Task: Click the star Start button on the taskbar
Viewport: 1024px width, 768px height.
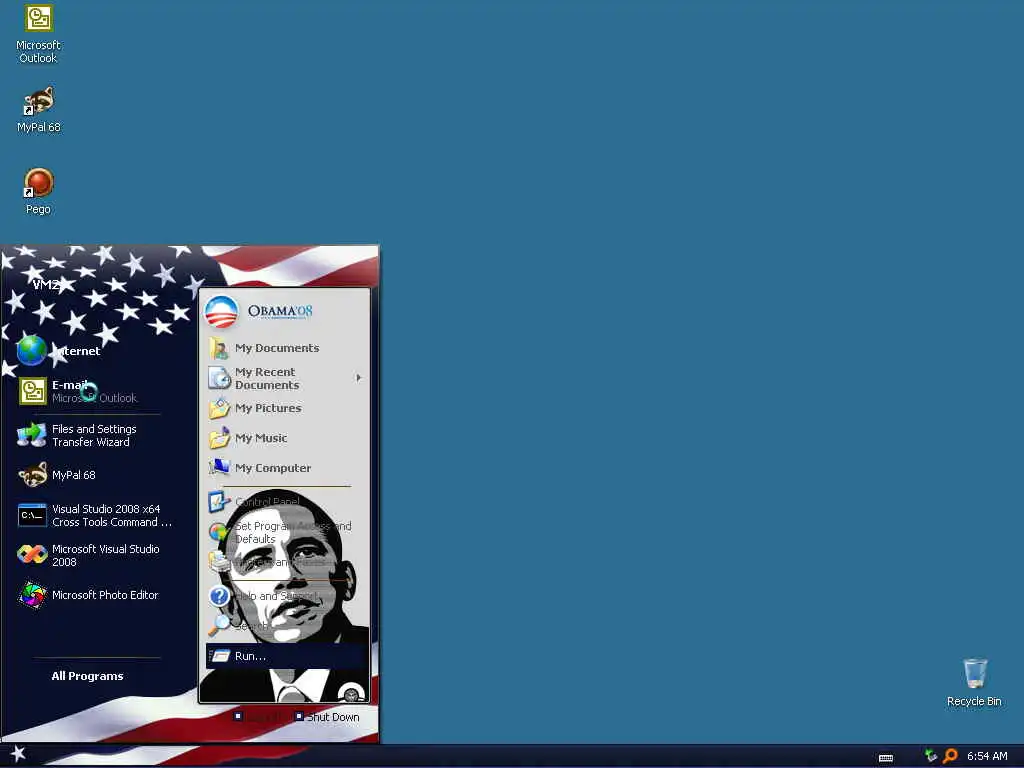Action: point(18,754)
